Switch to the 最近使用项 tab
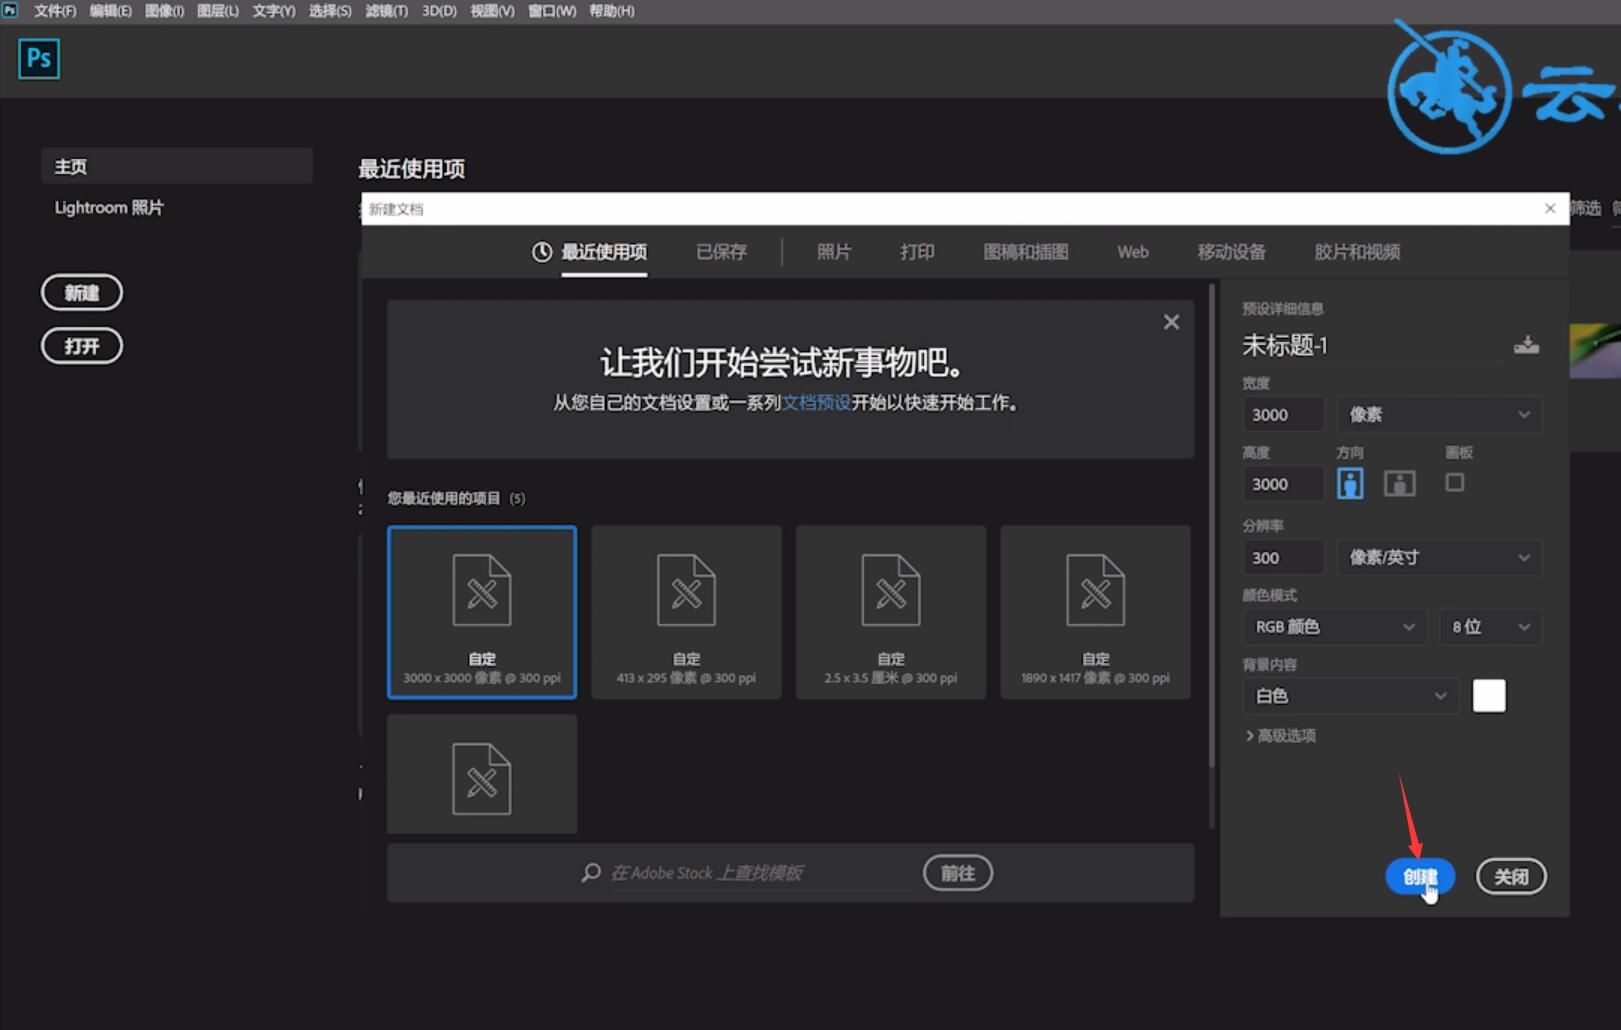 click(x=590, y=252)
